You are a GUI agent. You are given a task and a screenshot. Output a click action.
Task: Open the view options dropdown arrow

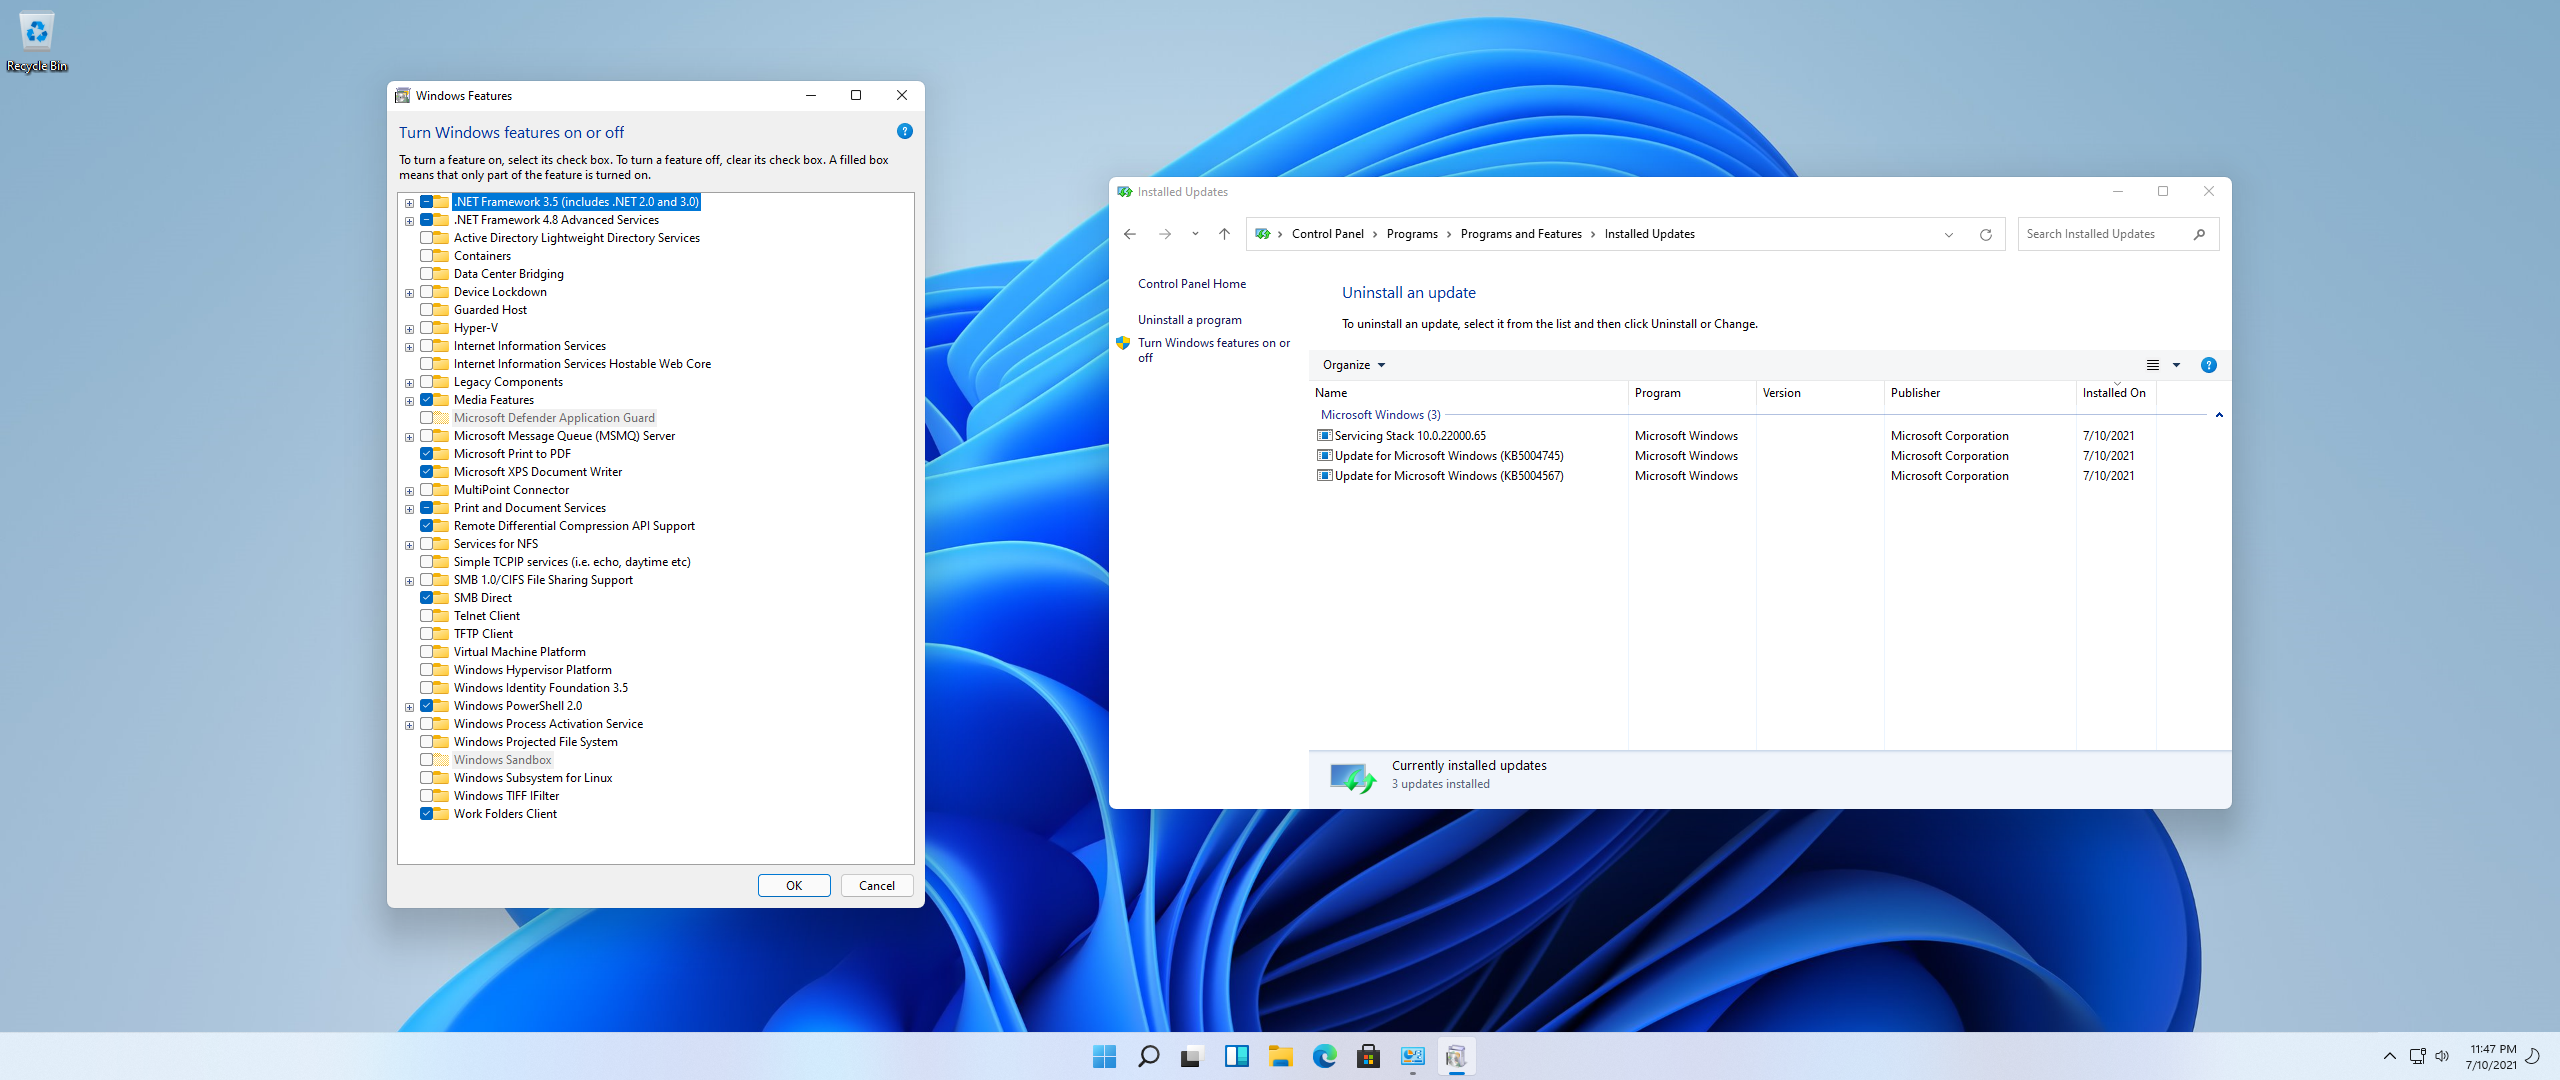[x=2176, y=365]
